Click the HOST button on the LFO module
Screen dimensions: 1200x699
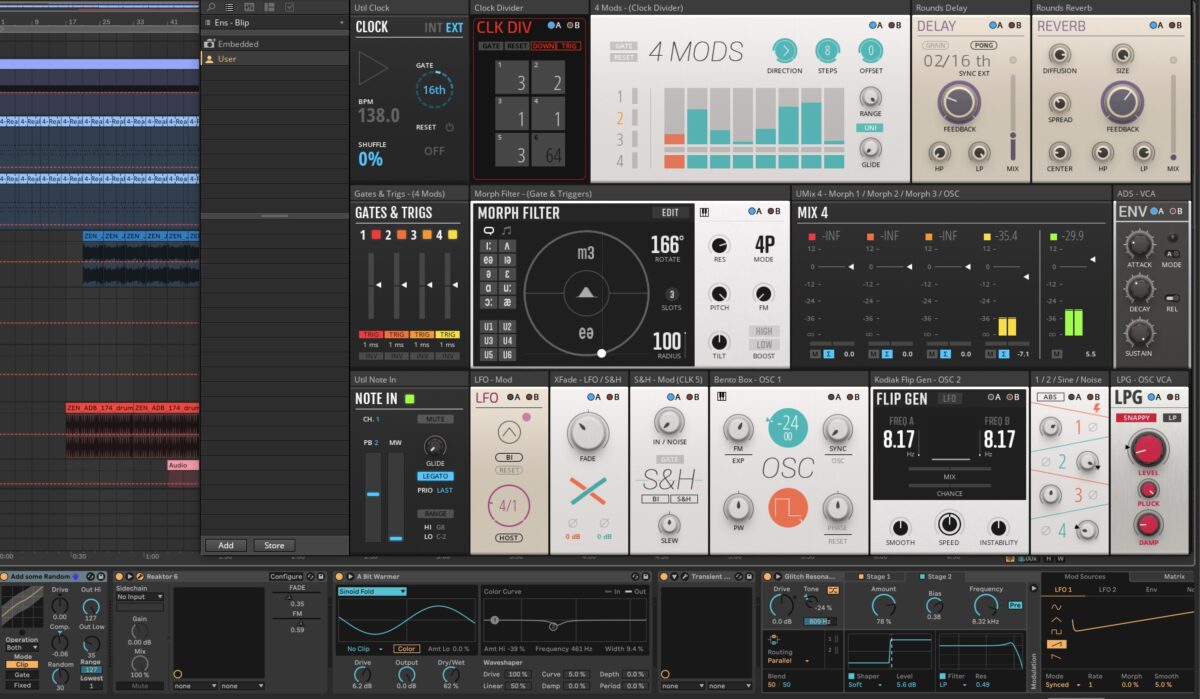coord(508,538)
